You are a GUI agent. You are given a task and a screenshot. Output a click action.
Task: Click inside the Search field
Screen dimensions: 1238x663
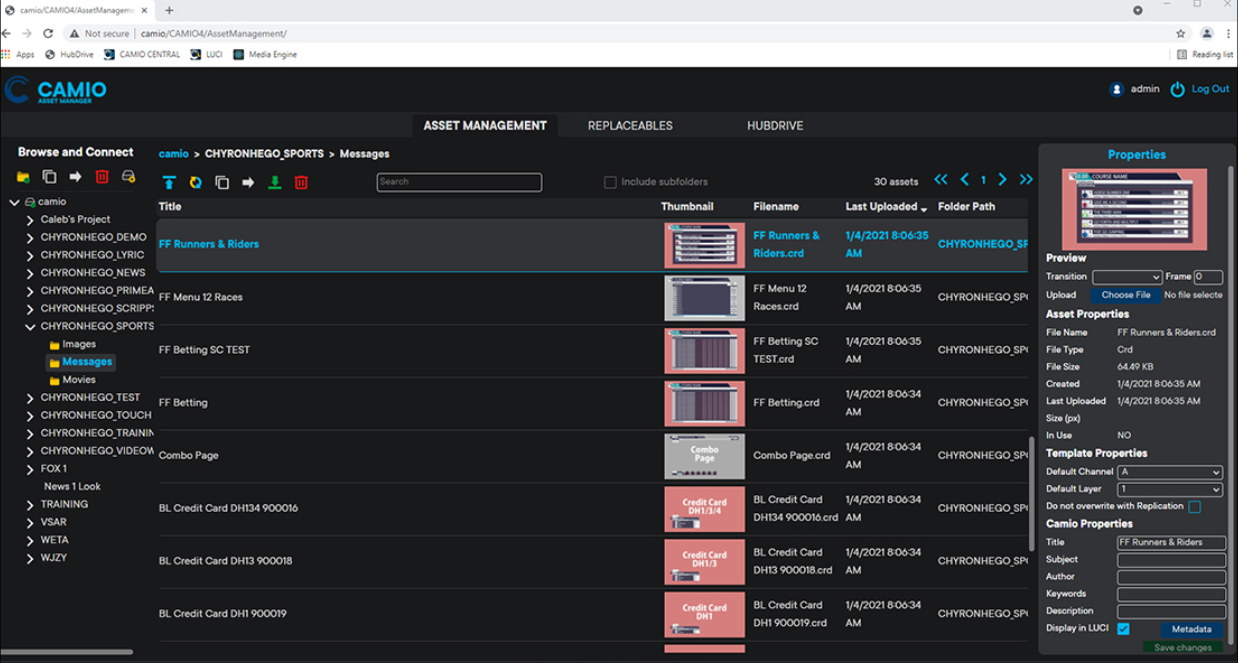coord(459,182)
